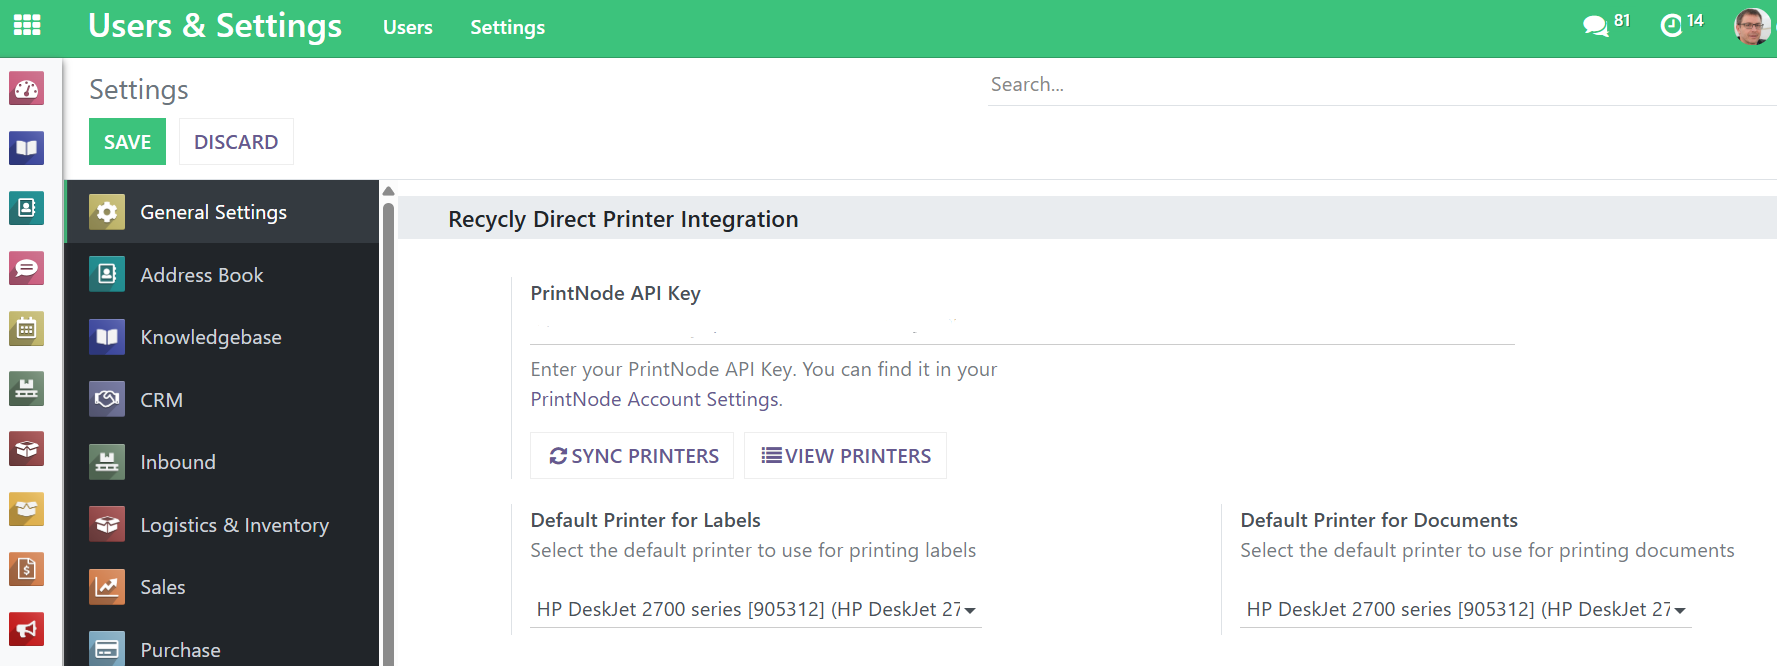
Task: Switch to the Sales settings section
Action: pyautogui.click(x=163, y=587)
